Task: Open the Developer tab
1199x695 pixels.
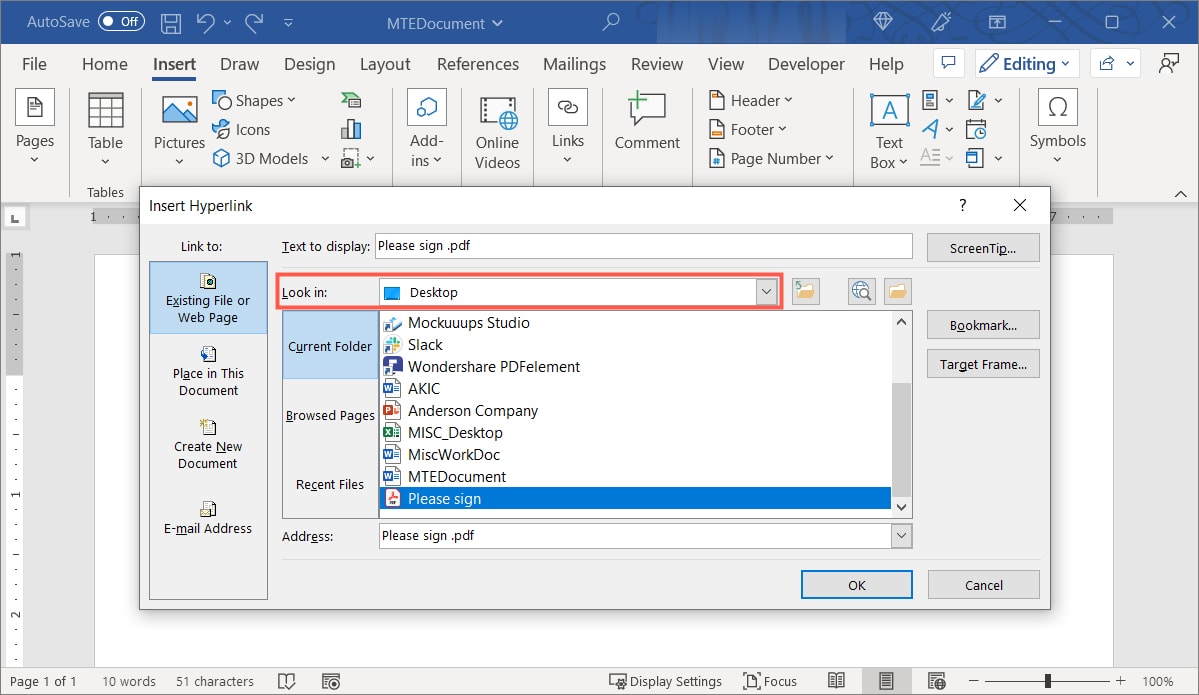Action: [x=806, y=63]
